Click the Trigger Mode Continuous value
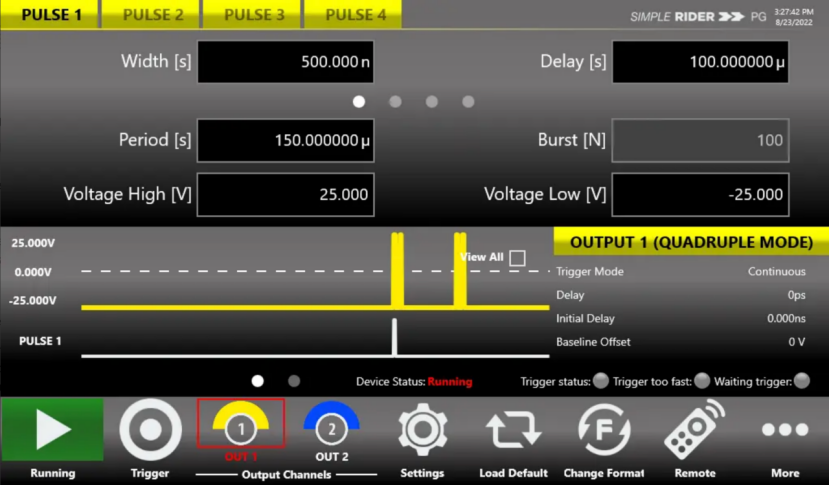This screenshot has height=486, width=829. coord(776,271)
